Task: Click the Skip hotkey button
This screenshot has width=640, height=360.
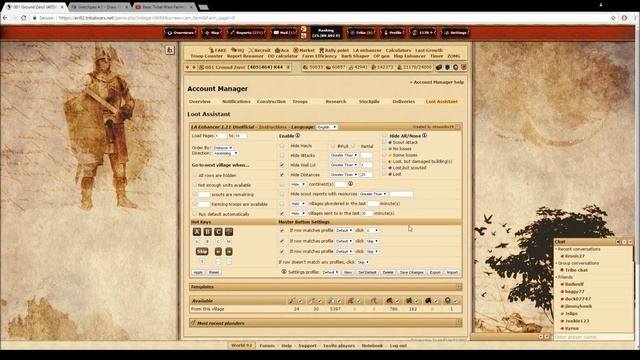Action: click(202, 251)
